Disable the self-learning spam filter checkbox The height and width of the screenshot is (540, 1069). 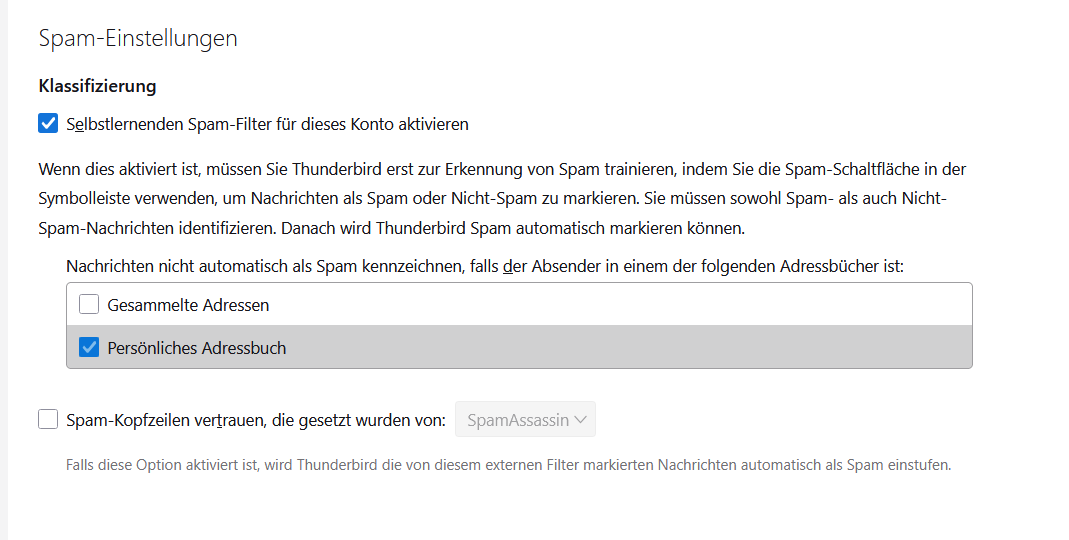tap(48, 124)
